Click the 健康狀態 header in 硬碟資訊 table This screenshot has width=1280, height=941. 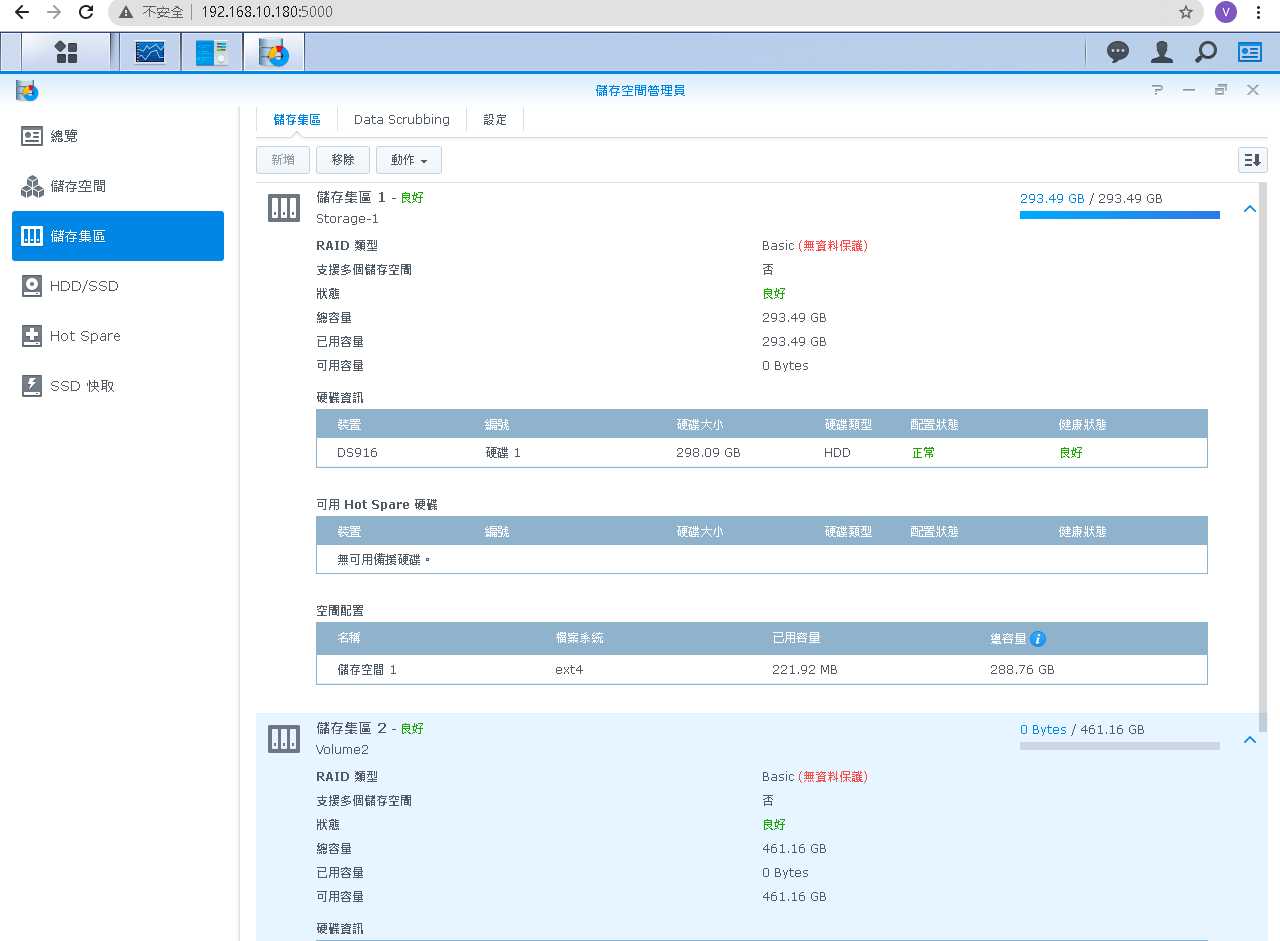click(x=1083, y=425)
